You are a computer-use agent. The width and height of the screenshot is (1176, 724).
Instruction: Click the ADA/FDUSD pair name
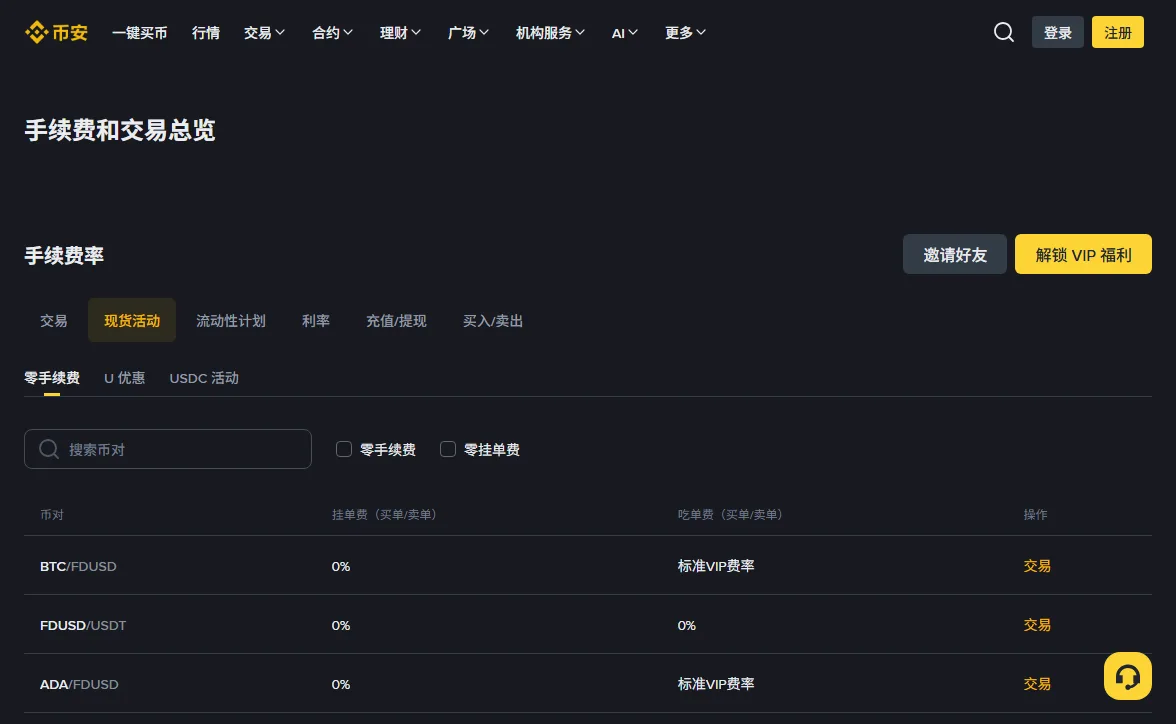pyautogui.click(x=79, y=684)
